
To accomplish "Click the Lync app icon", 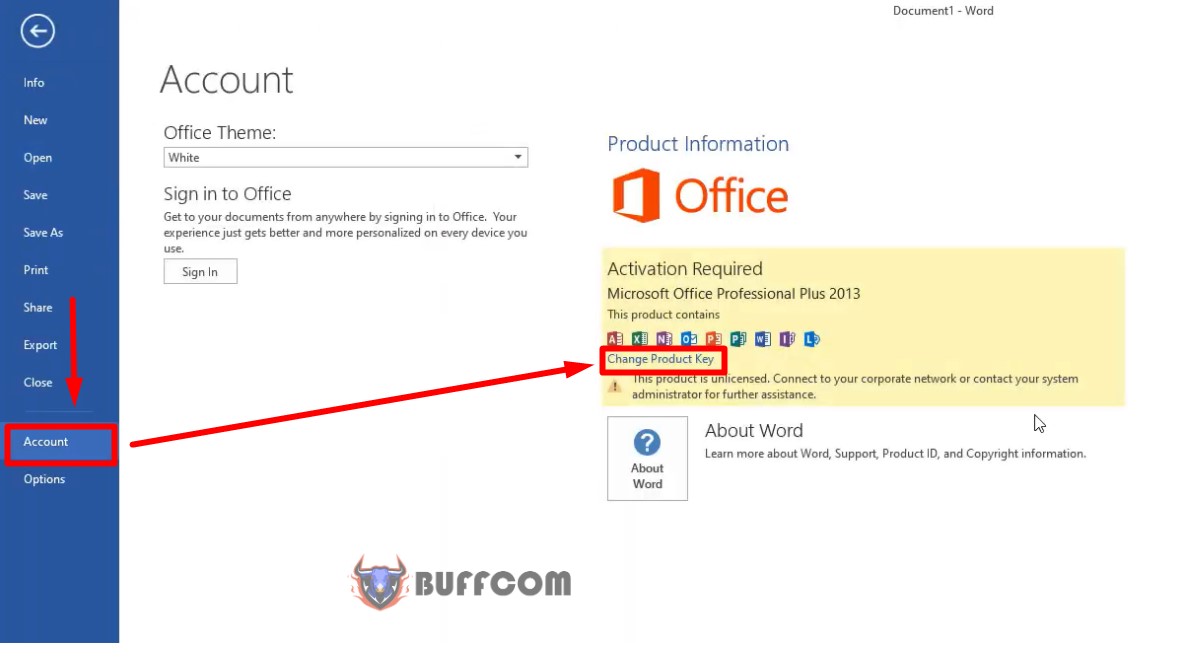I will click(811, 339).
